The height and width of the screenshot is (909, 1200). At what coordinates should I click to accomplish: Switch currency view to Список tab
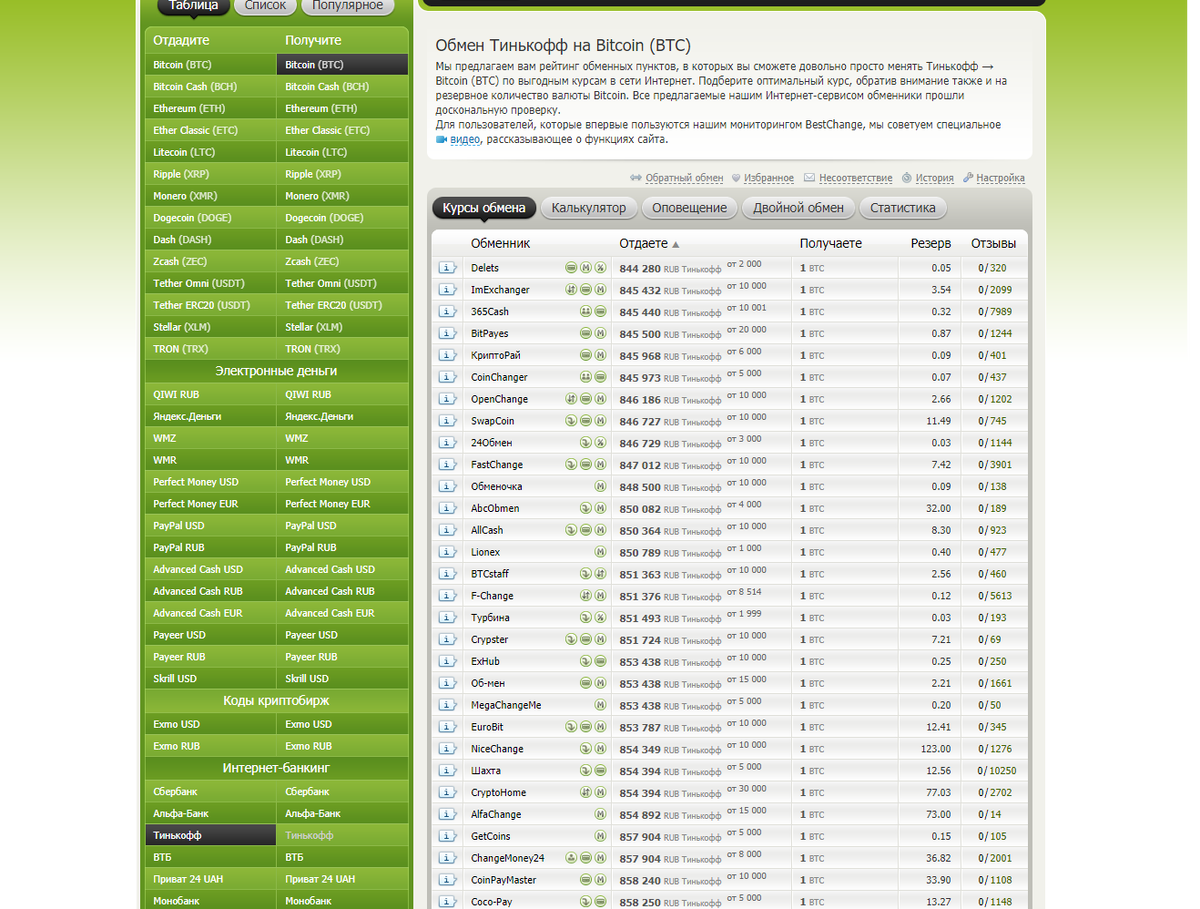pos(265,6)
